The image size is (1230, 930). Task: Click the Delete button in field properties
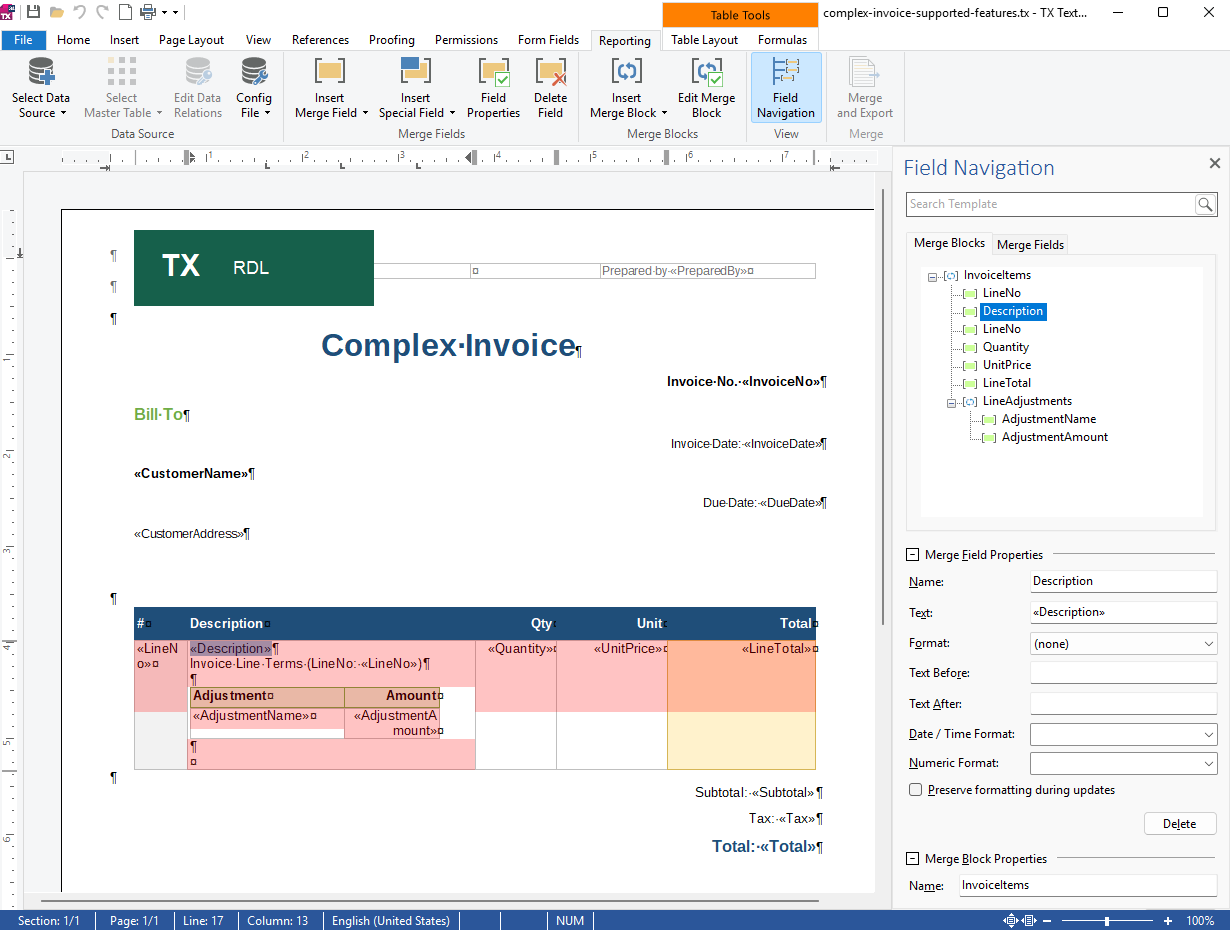1180,824
